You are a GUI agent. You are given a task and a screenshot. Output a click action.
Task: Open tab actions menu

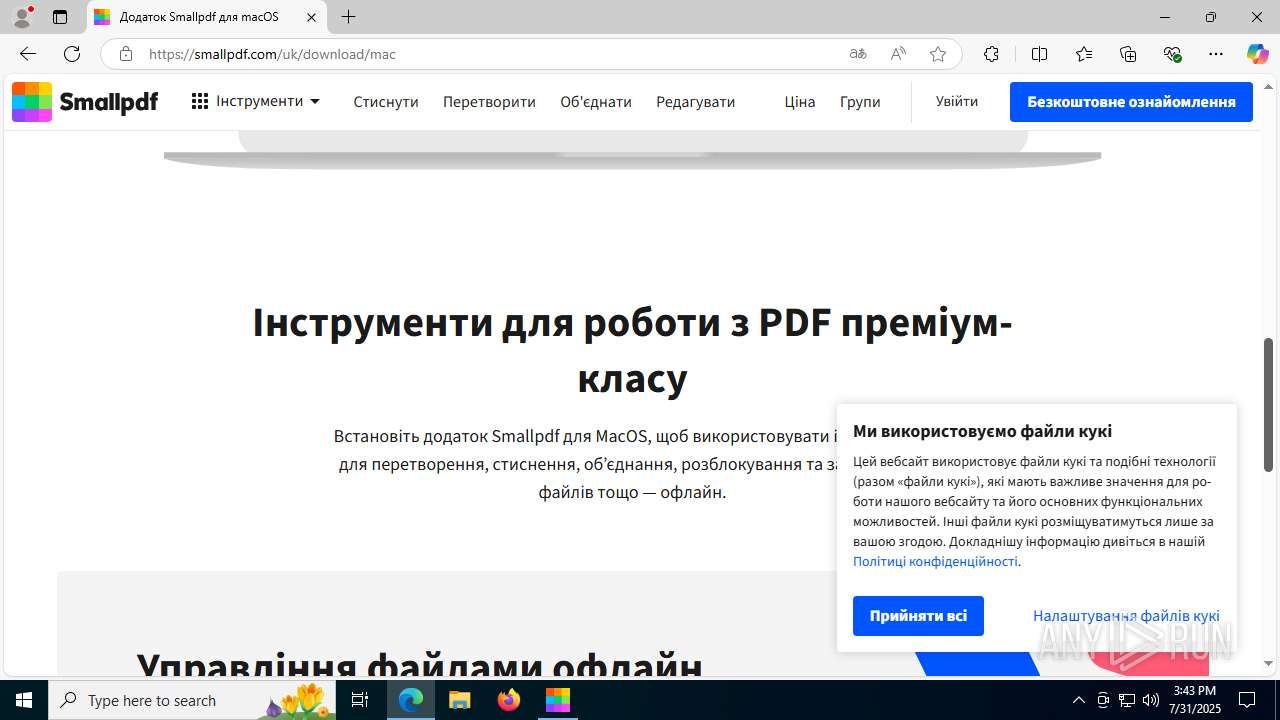click(x=60, y=17)
